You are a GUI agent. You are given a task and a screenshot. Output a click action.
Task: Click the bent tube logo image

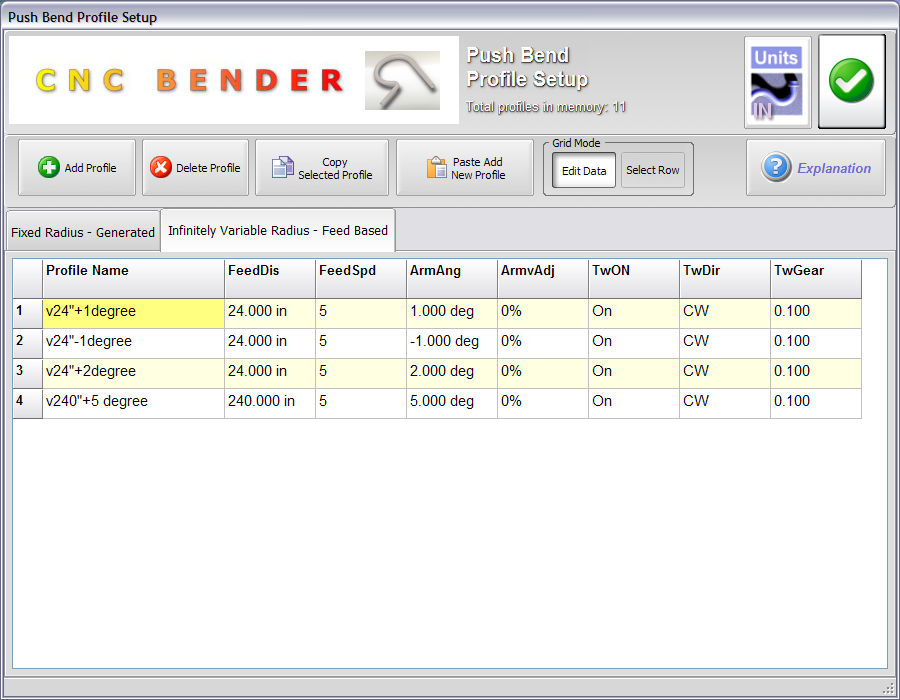(401, 81)
